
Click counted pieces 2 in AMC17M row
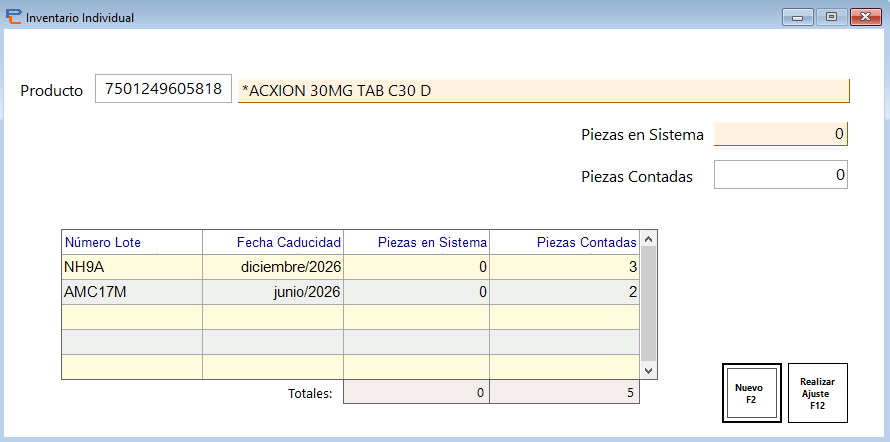[564, 292]
